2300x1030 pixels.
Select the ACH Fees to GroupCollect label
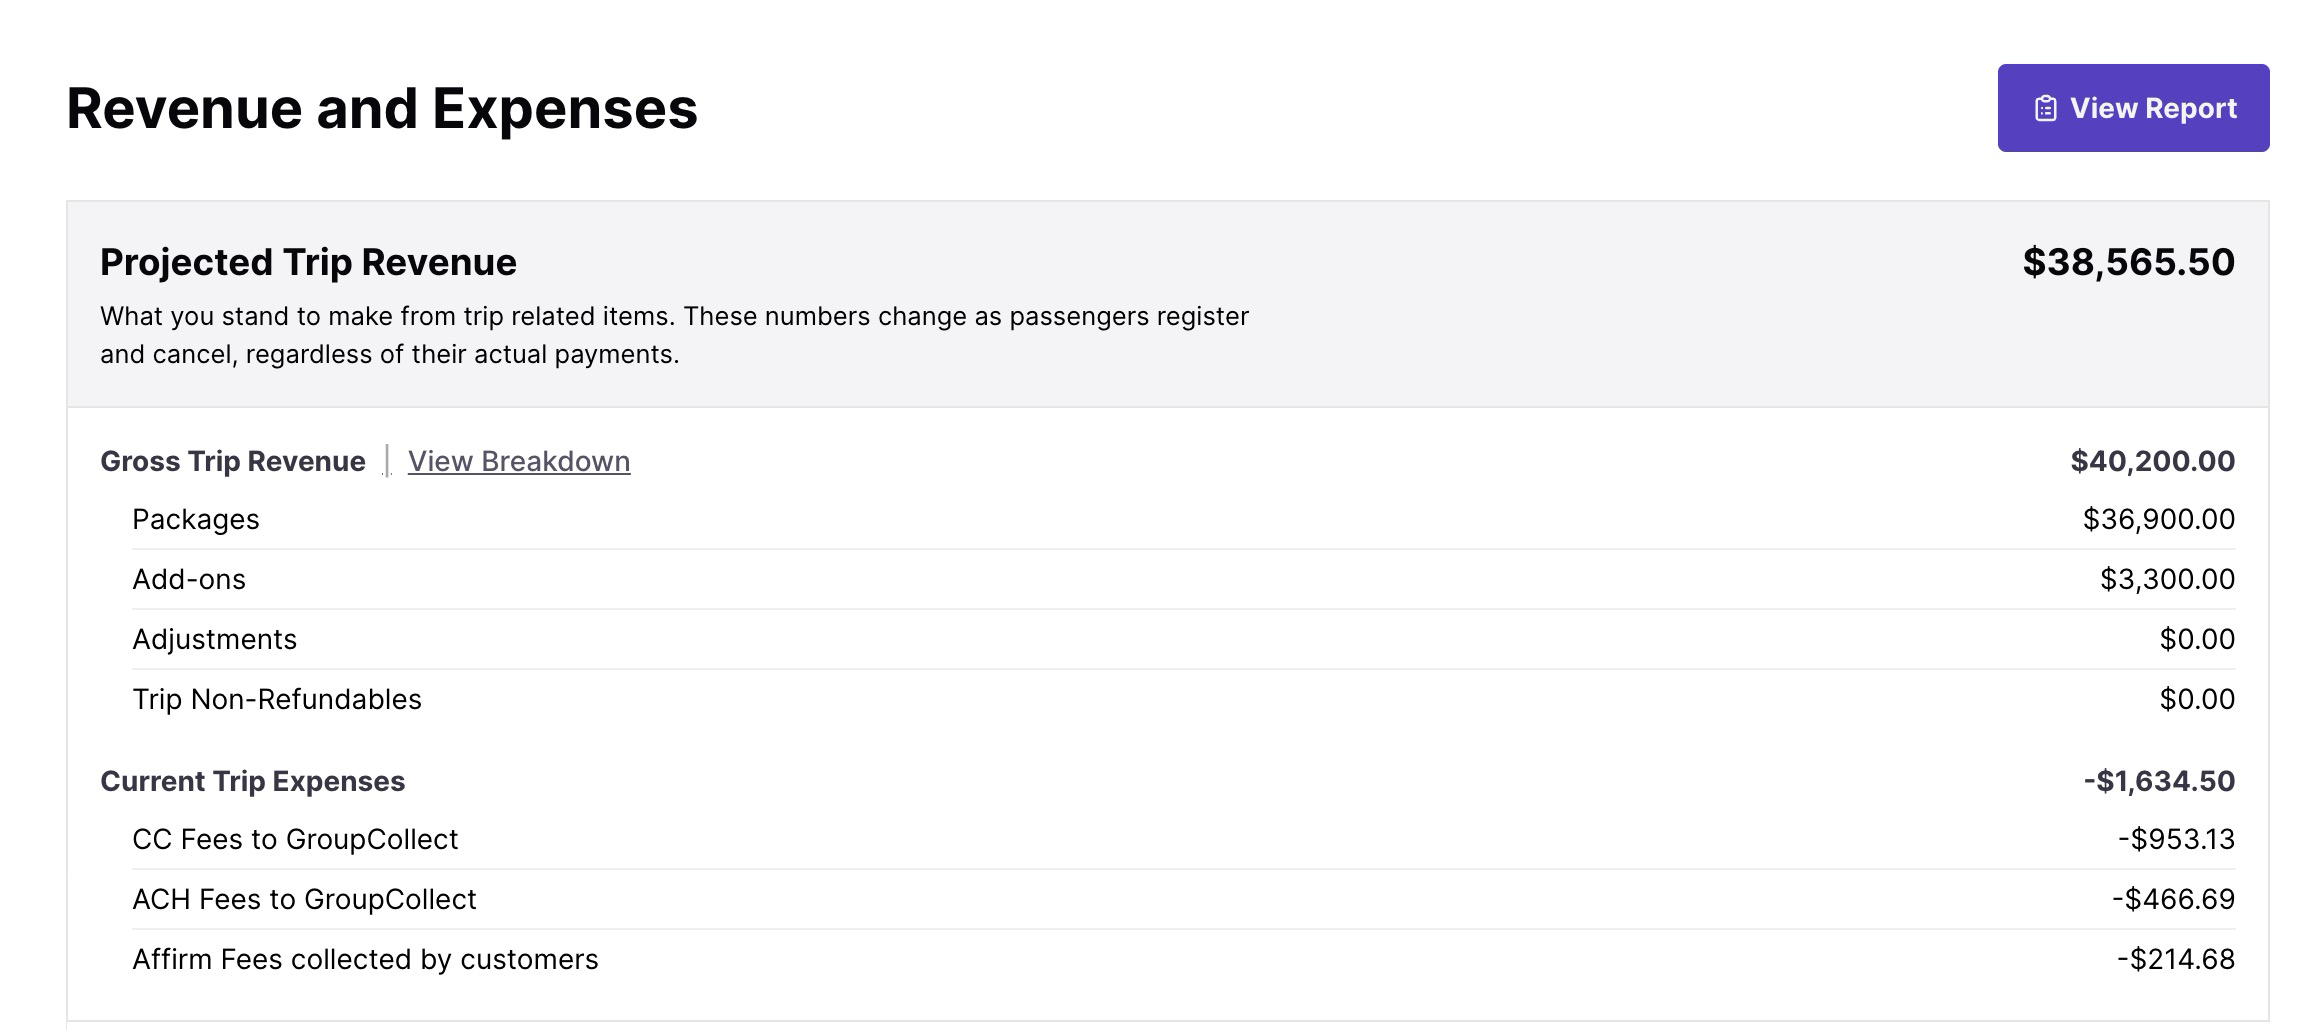pyautogui.click(x=305, y=899)
